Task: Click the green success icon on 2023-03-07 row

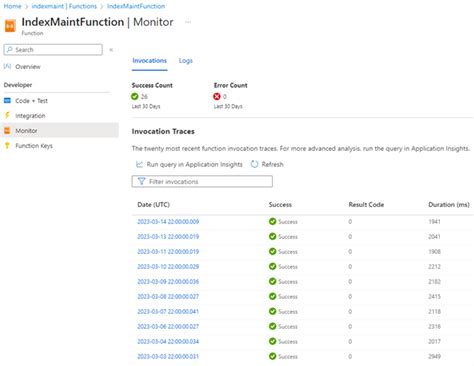Action: coord(273,311)
